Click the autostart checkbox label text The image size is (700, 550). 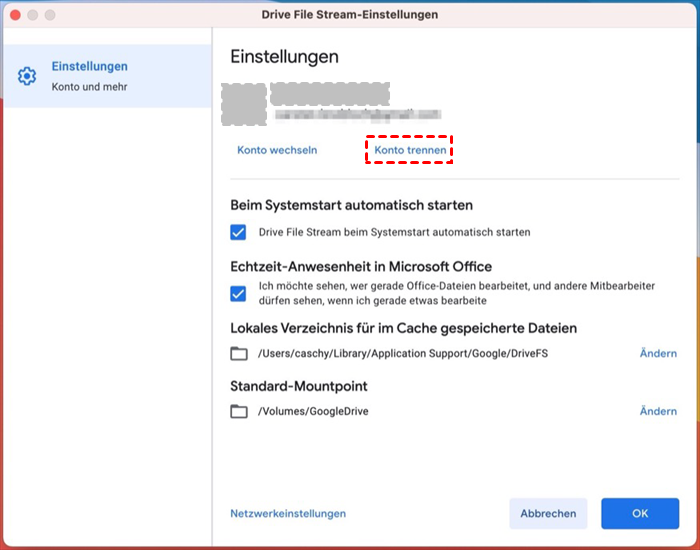394,232
